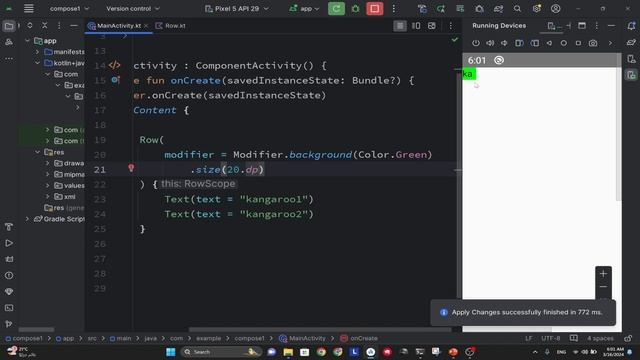The height and width of the screenshot is (360, 640).
Task: Open the Build hammer tool window
Action: 9,227
